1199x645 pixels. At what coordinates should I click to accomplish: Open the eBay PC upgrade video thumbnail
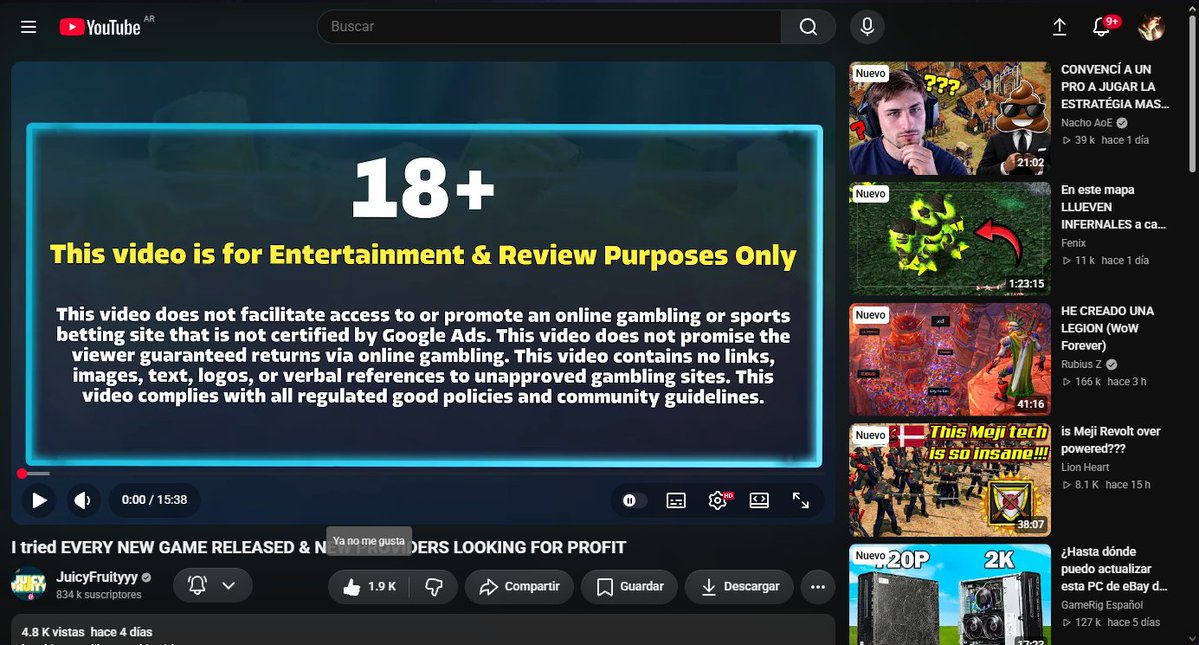[950, 595]
